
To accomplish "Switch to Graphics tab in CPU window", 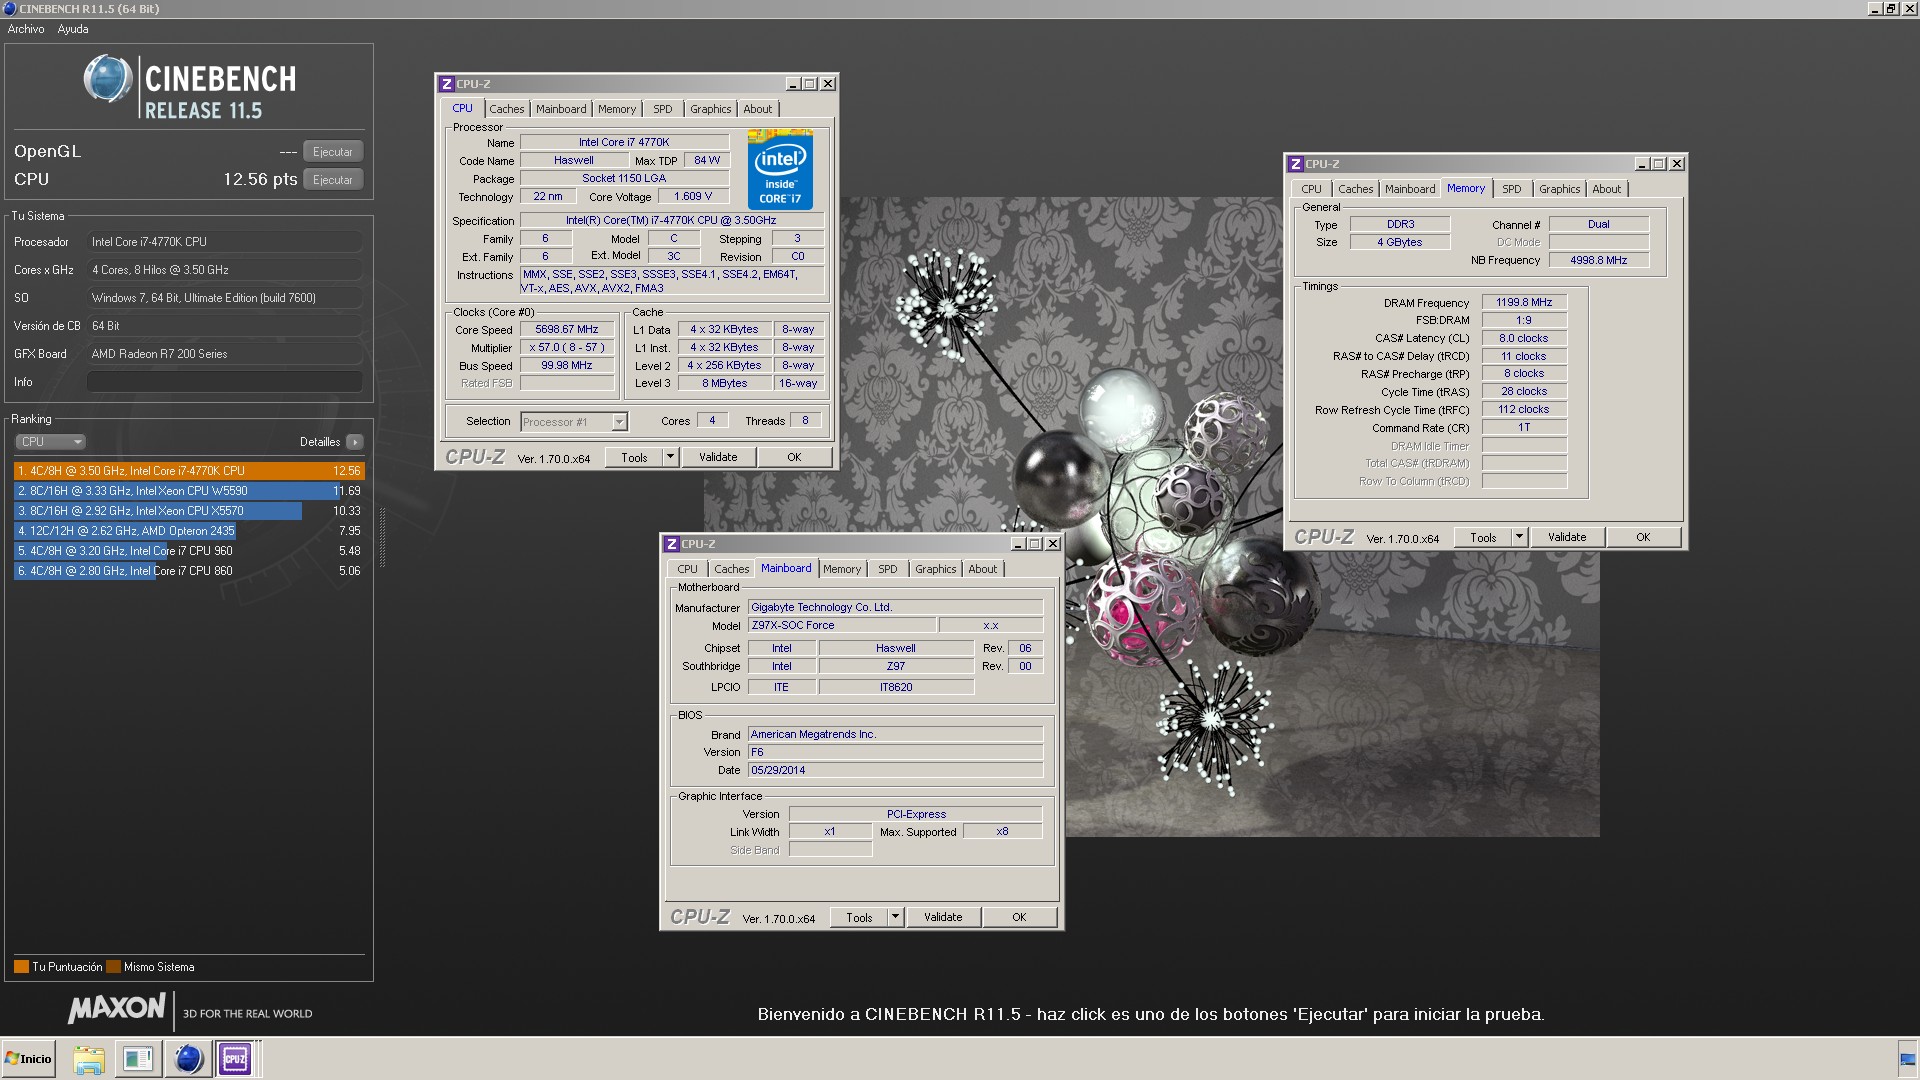I will [x=711, y=109].
